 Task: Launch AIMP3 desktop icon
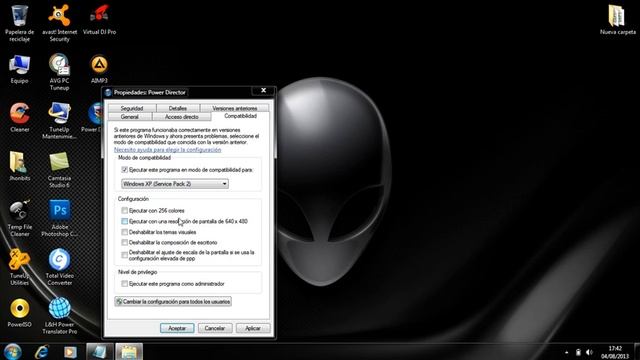(99, 69)
